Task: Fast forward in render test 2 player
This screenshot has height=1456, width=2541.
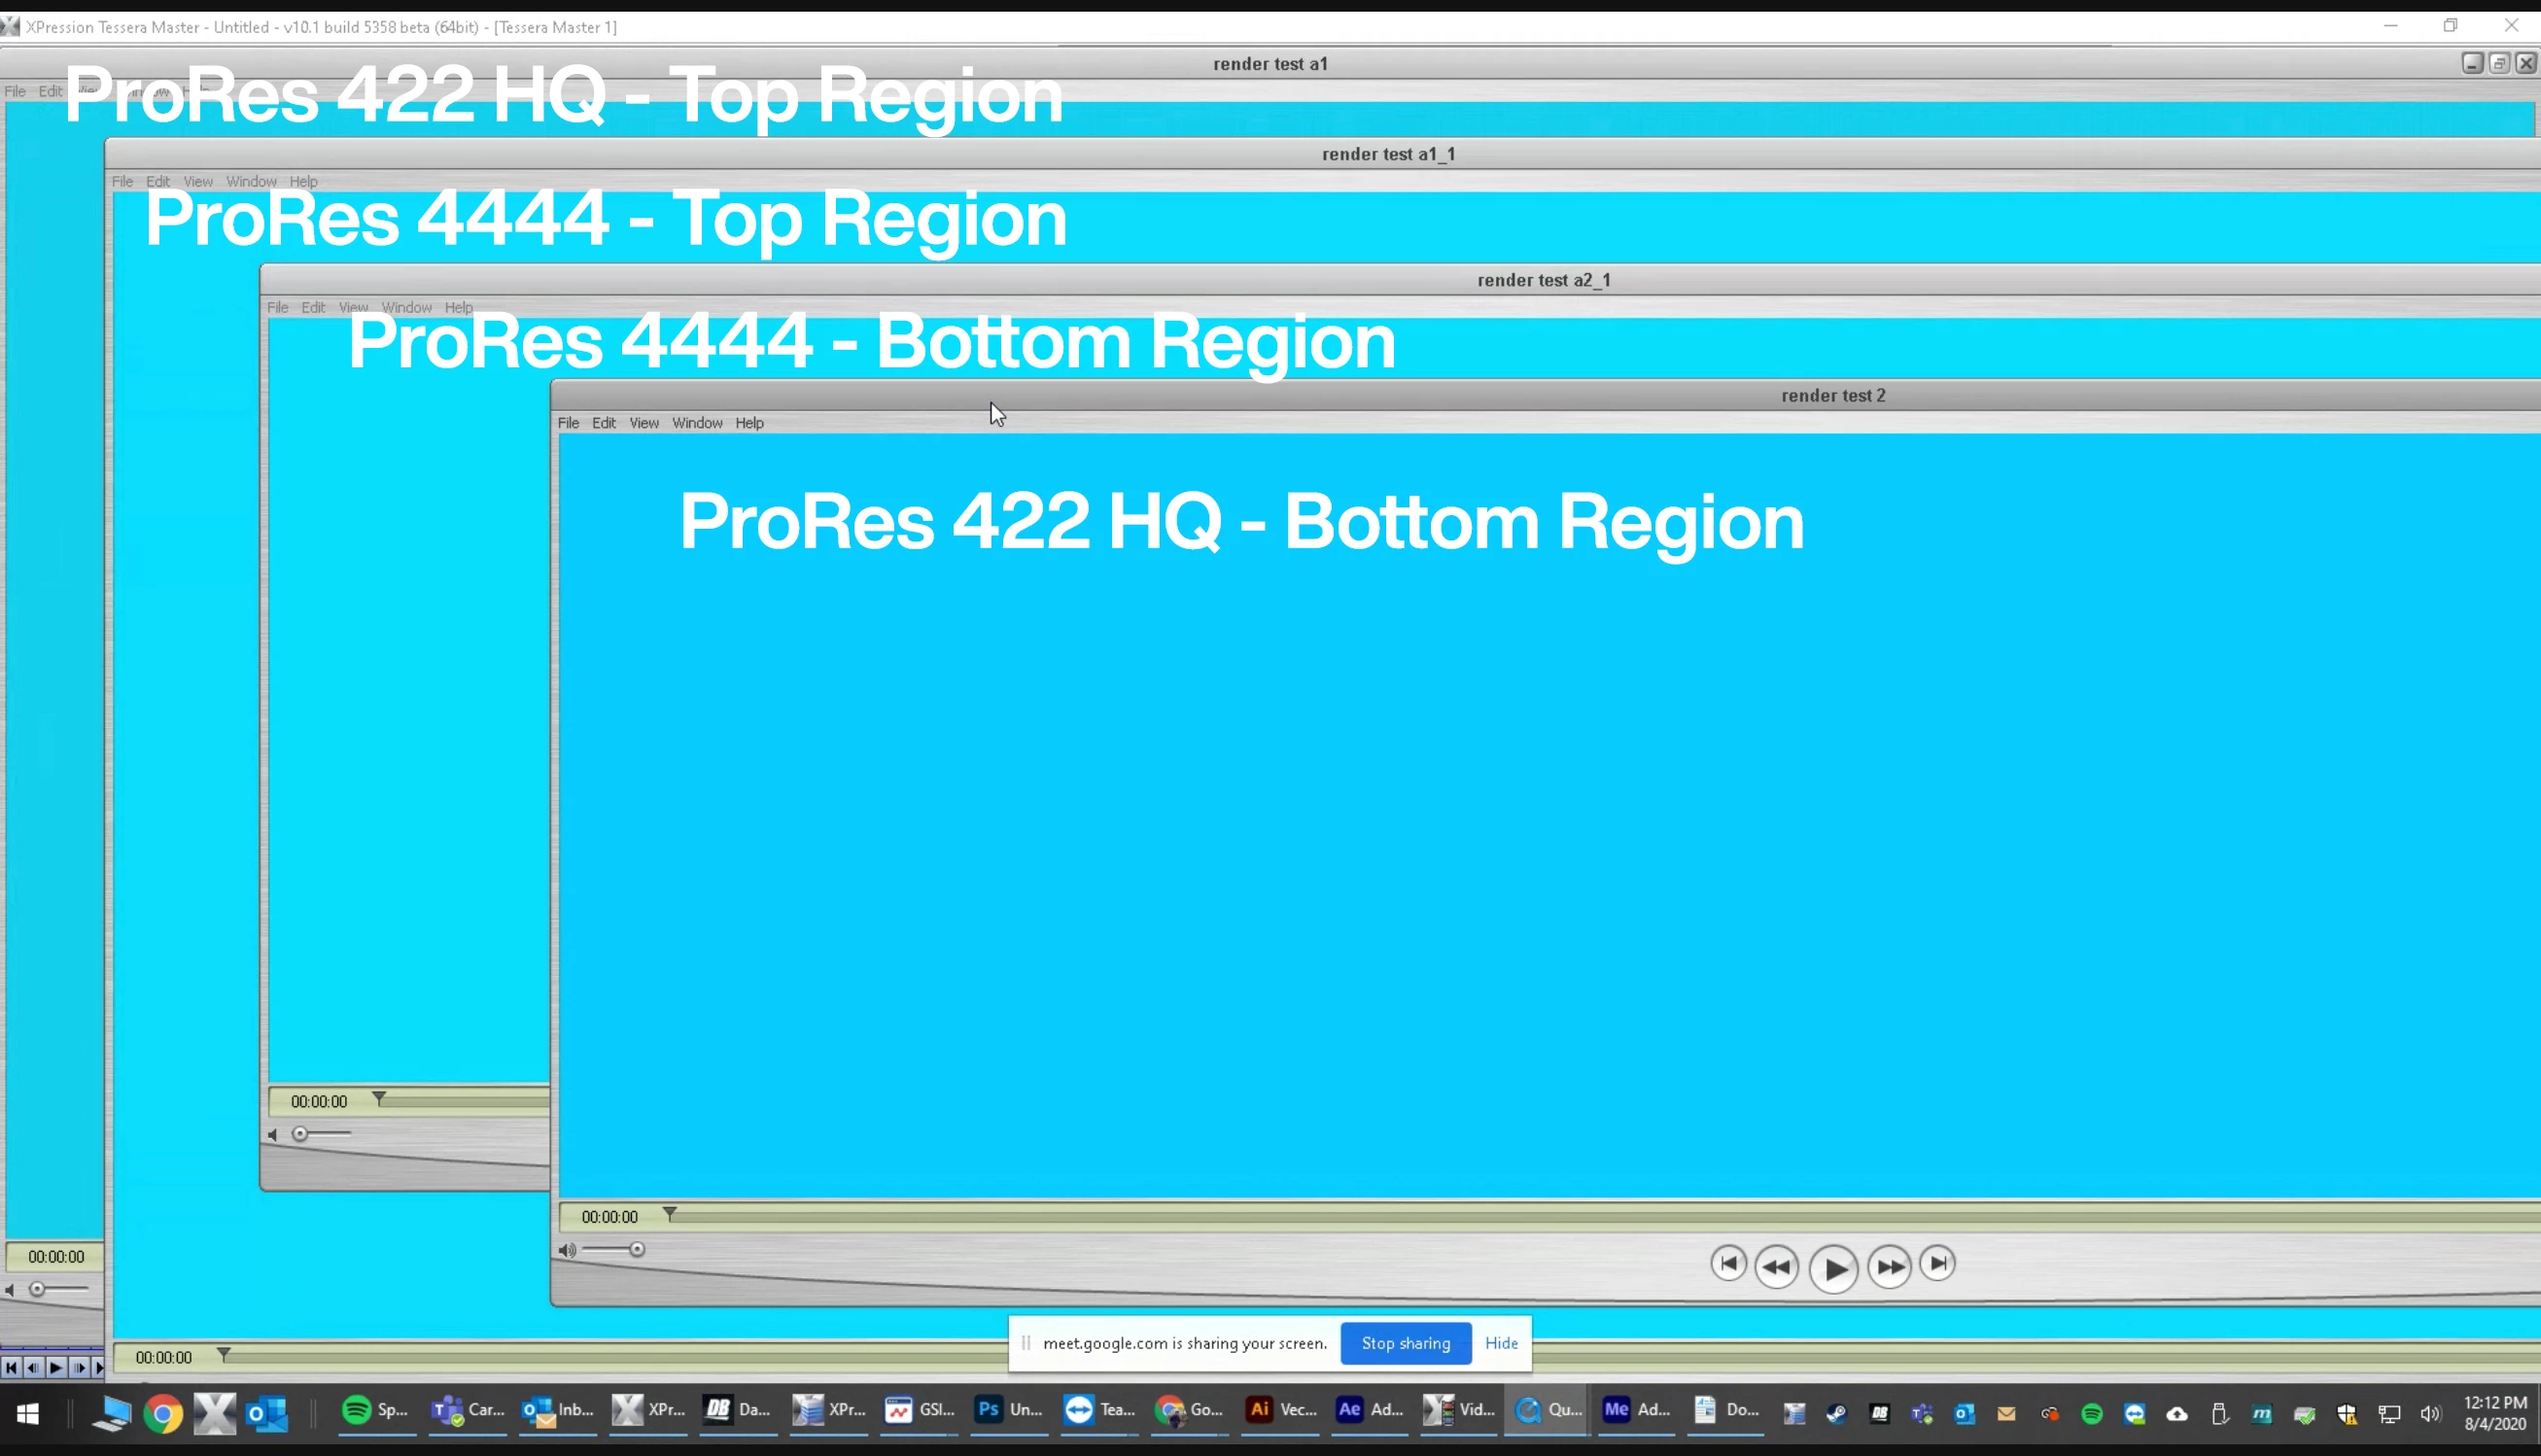Action: point(1889,1267)
